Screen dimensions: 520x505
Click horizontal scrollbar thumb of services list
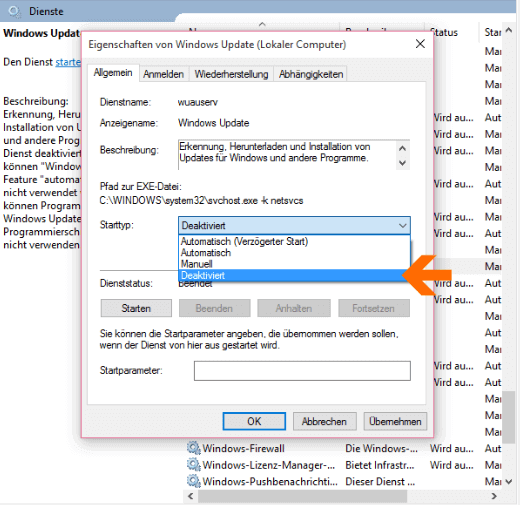303,496
